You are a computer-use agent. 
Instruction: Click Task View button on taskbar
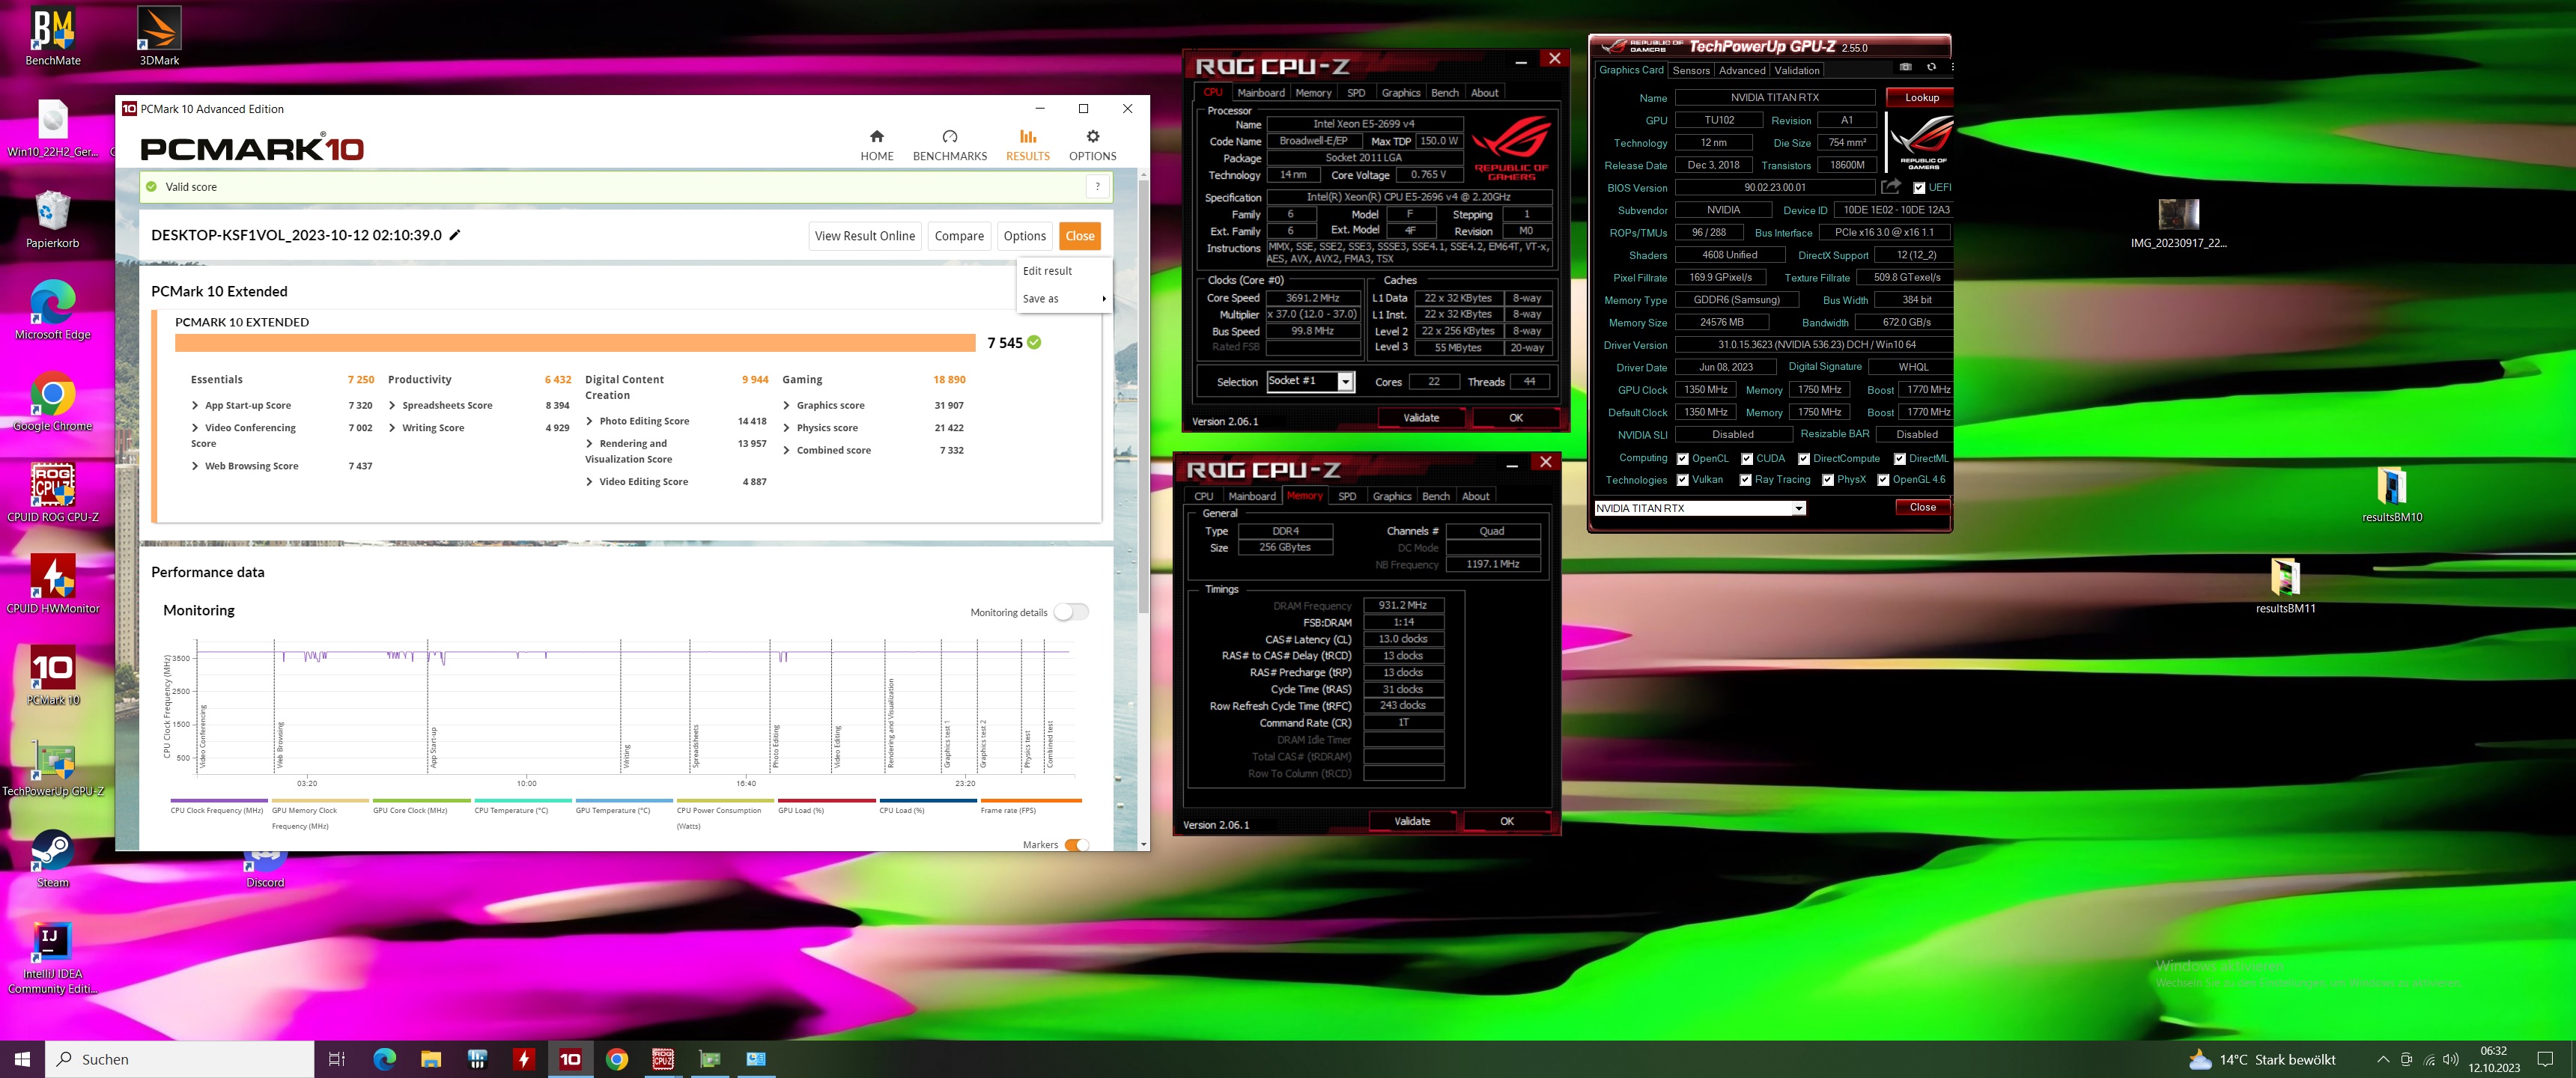(337, 1059)
